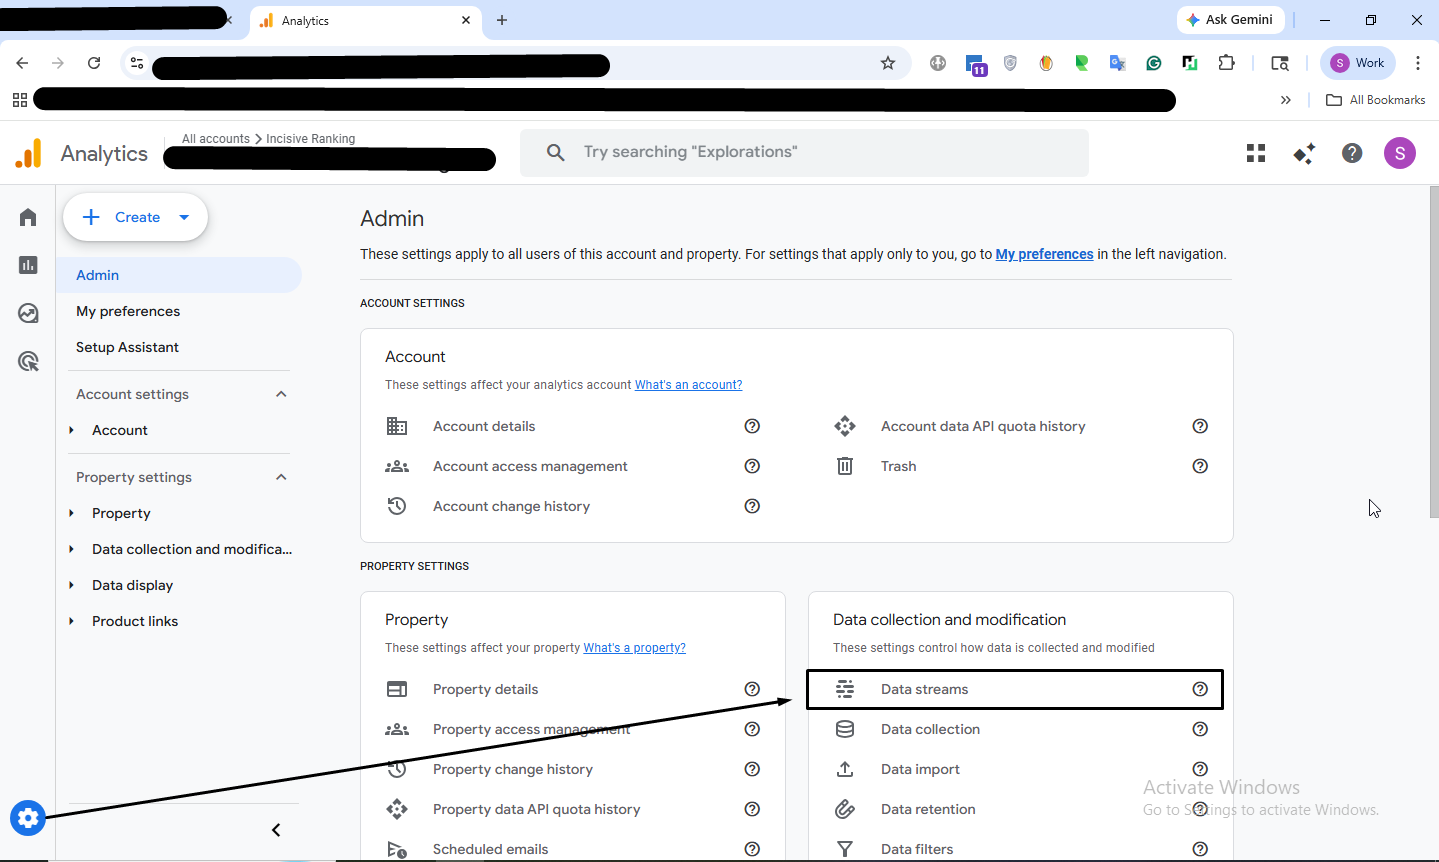Click help icon beside Trash
1439x862 pixels.
point(1200,466)
